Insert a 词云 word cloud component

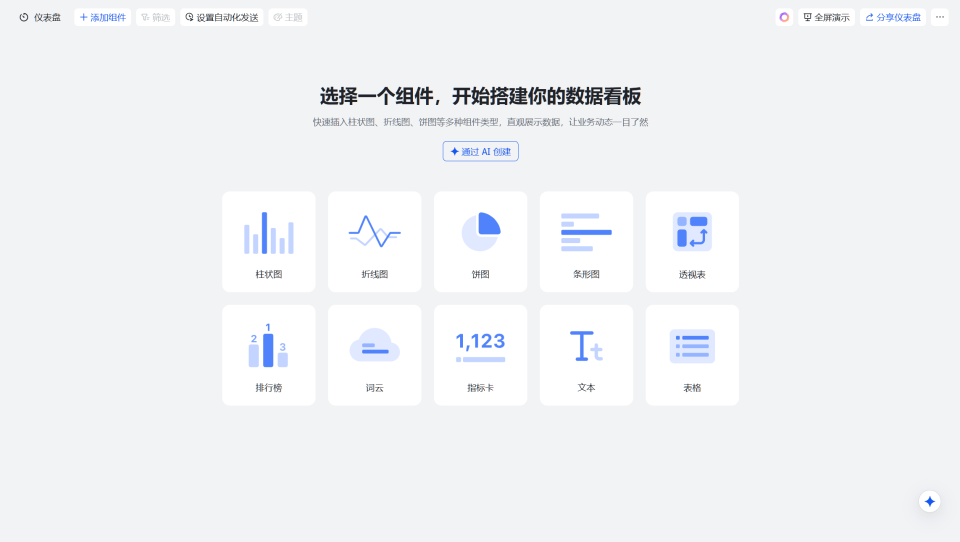pos(375,355)
